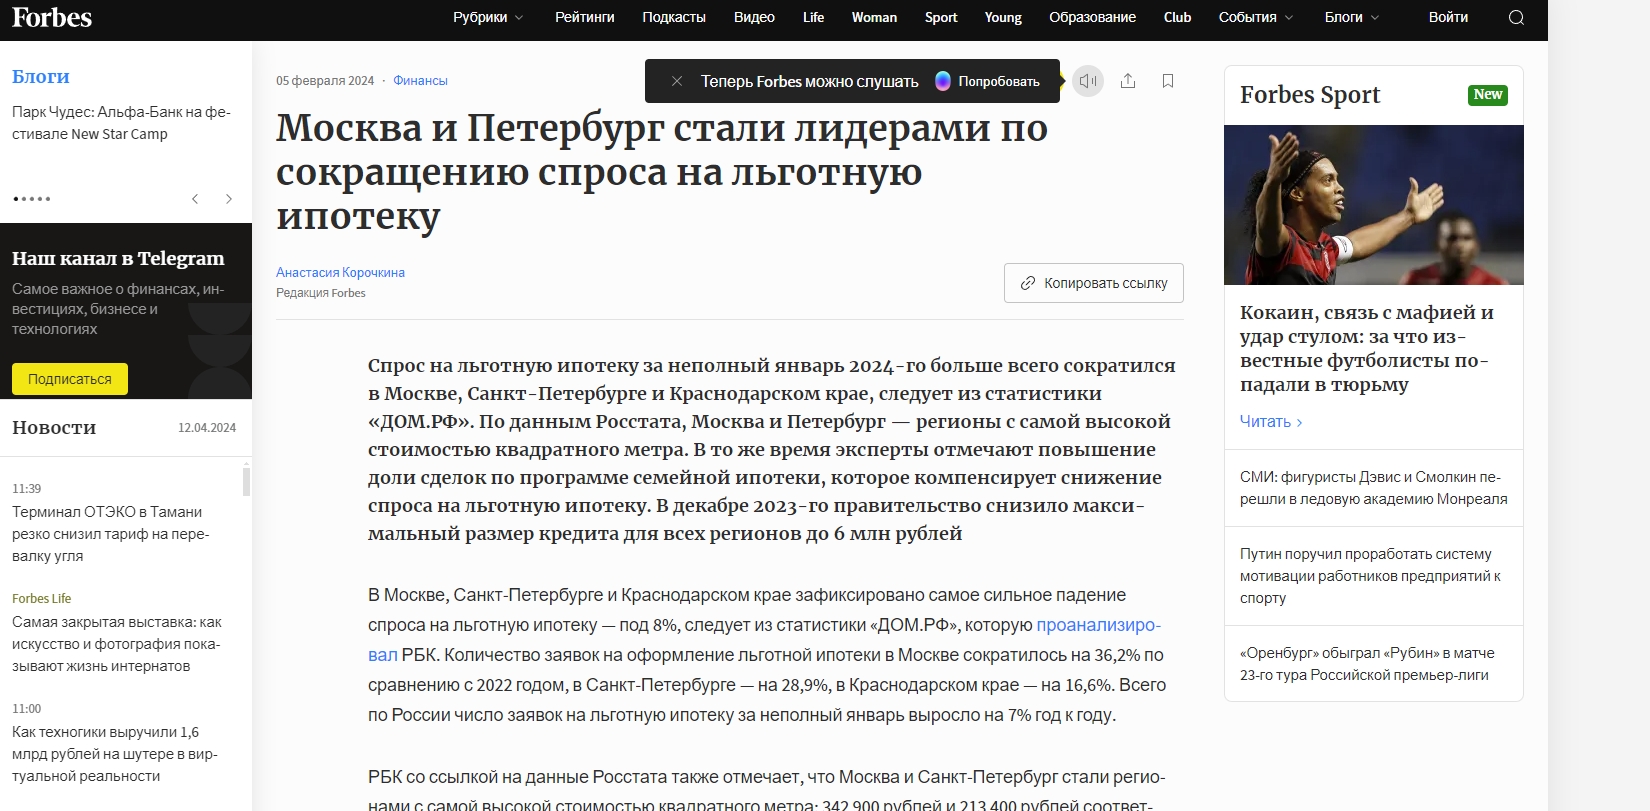Click the '12.04.2024' news date

(207, 428)
